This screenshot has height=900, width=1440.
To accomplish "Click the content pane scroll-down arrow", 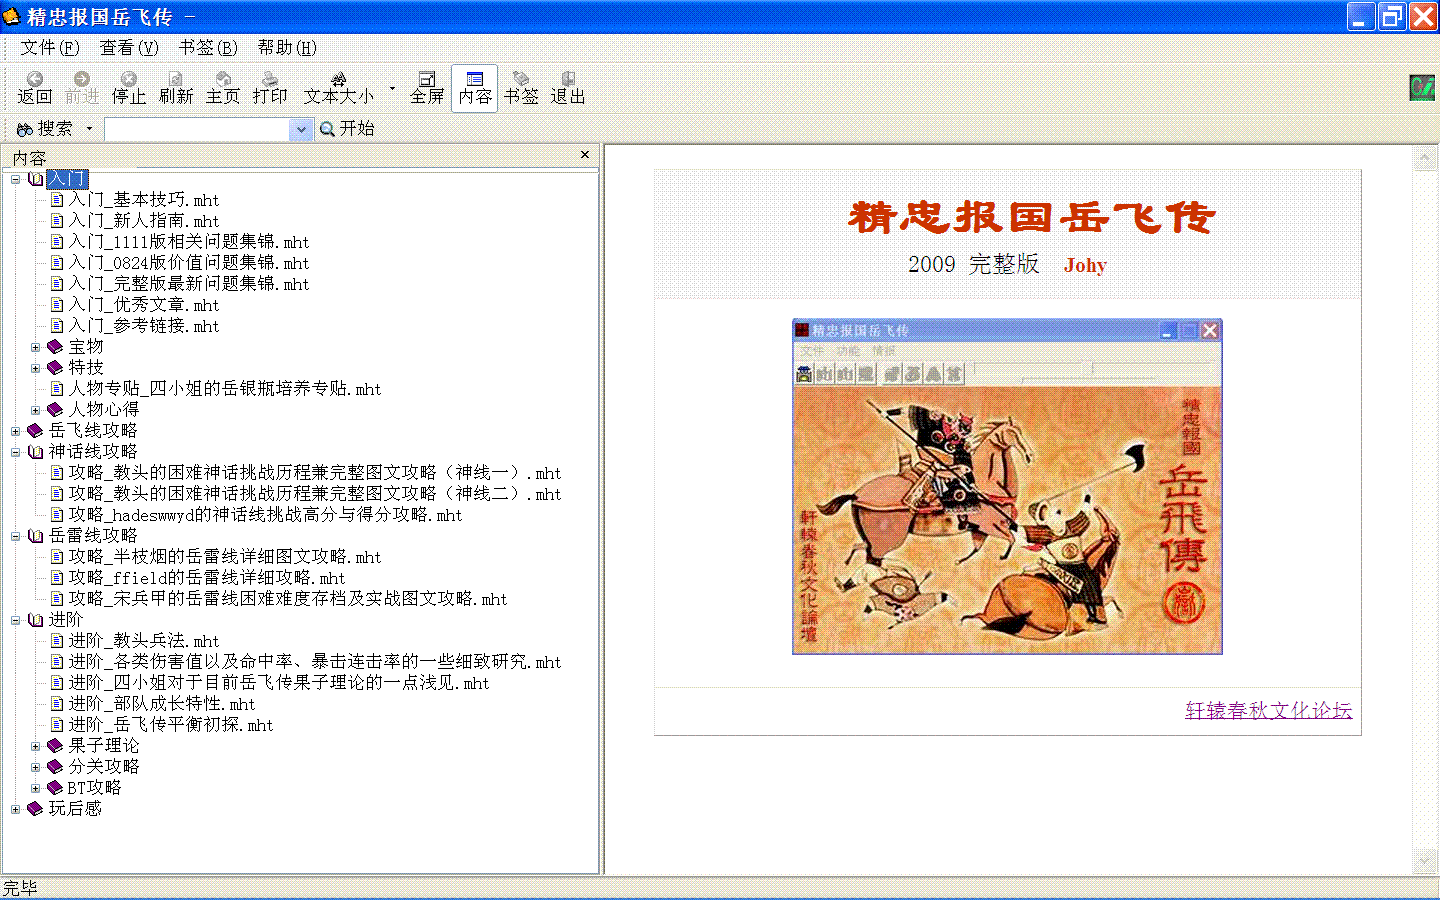I will (x=1424, y=862).
